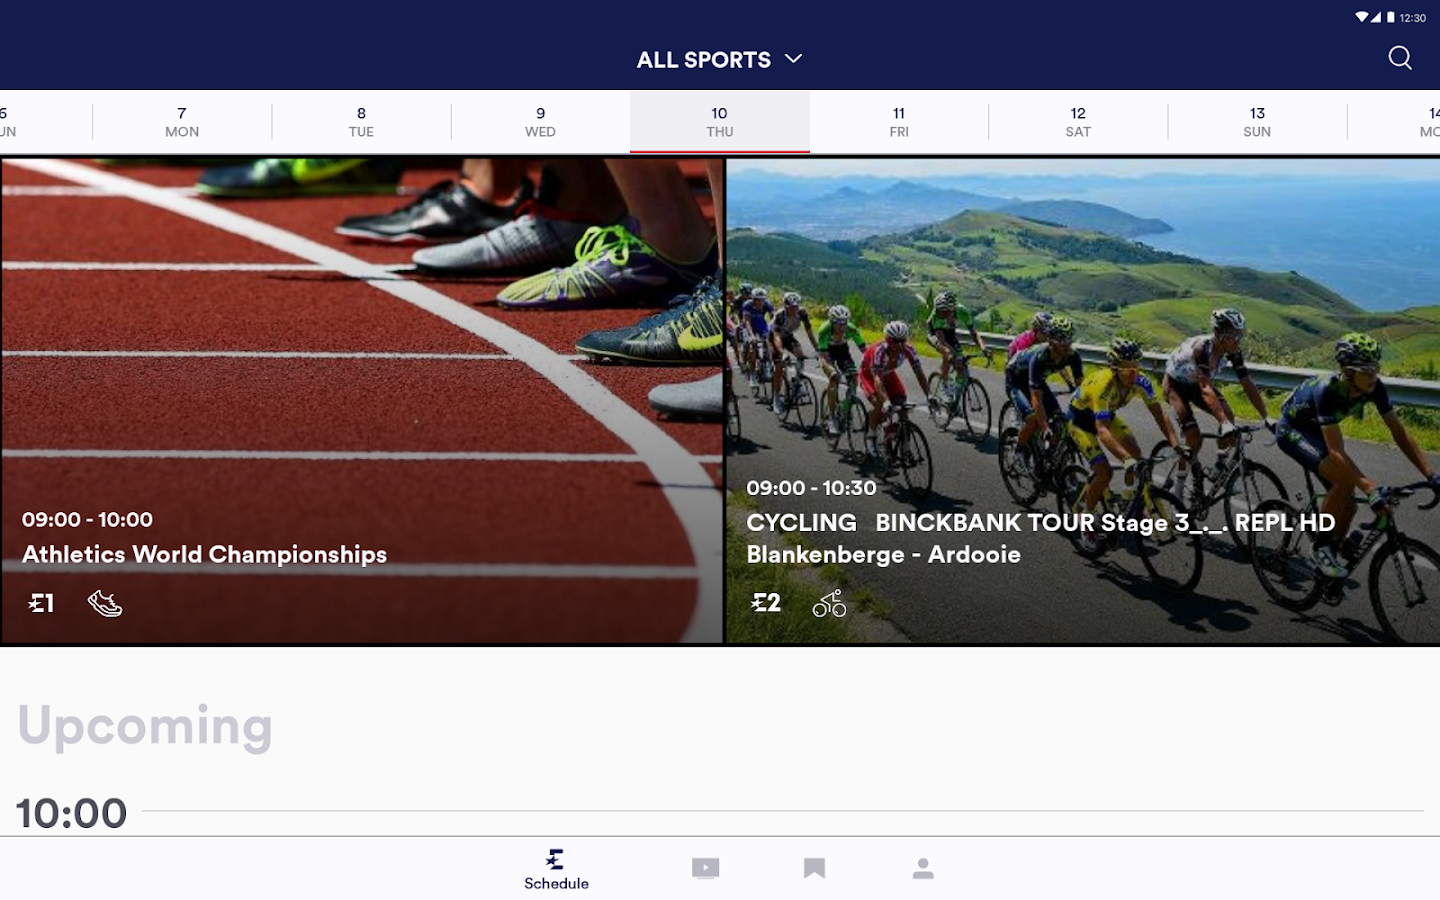Open the Cycling BinckBank Tour Stage 3 card

[x=1083, y=400]
